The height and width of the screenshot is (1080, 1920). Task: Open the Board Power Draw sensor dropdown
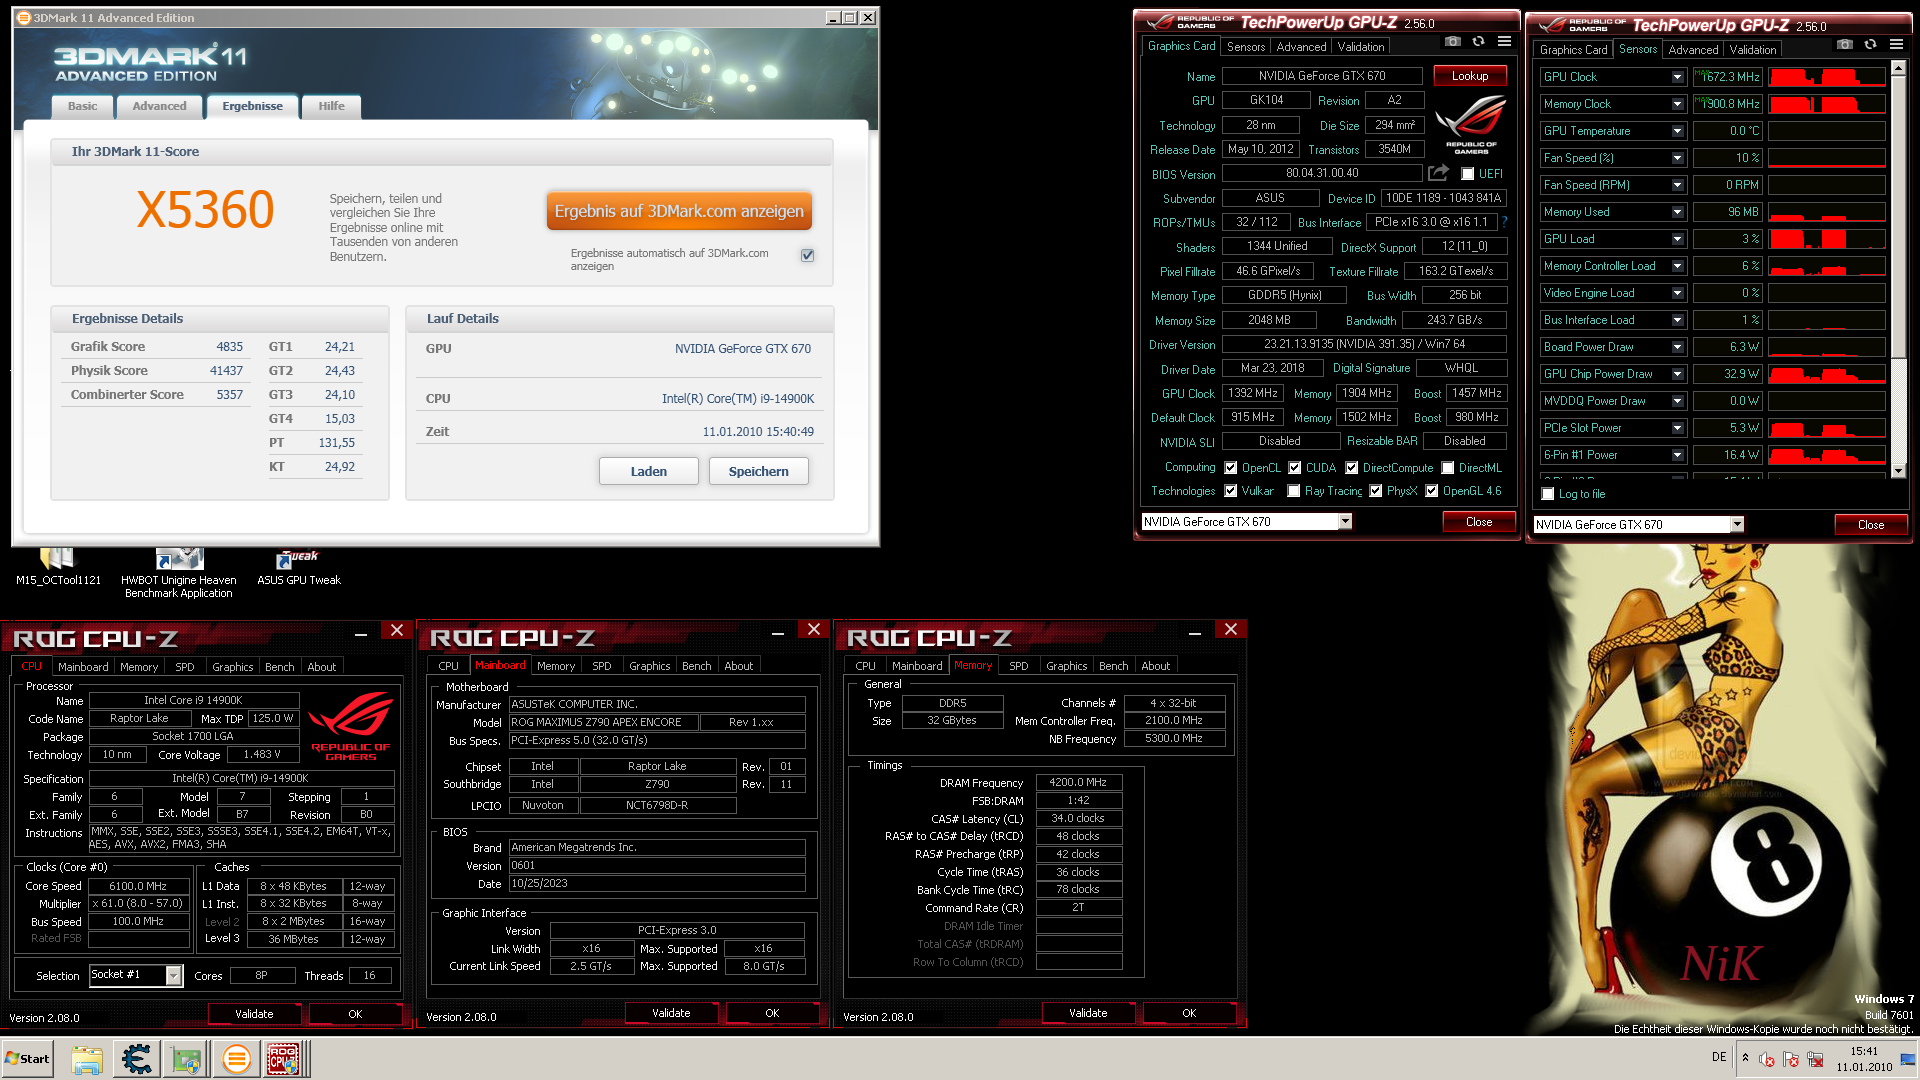click(1677, 347)
